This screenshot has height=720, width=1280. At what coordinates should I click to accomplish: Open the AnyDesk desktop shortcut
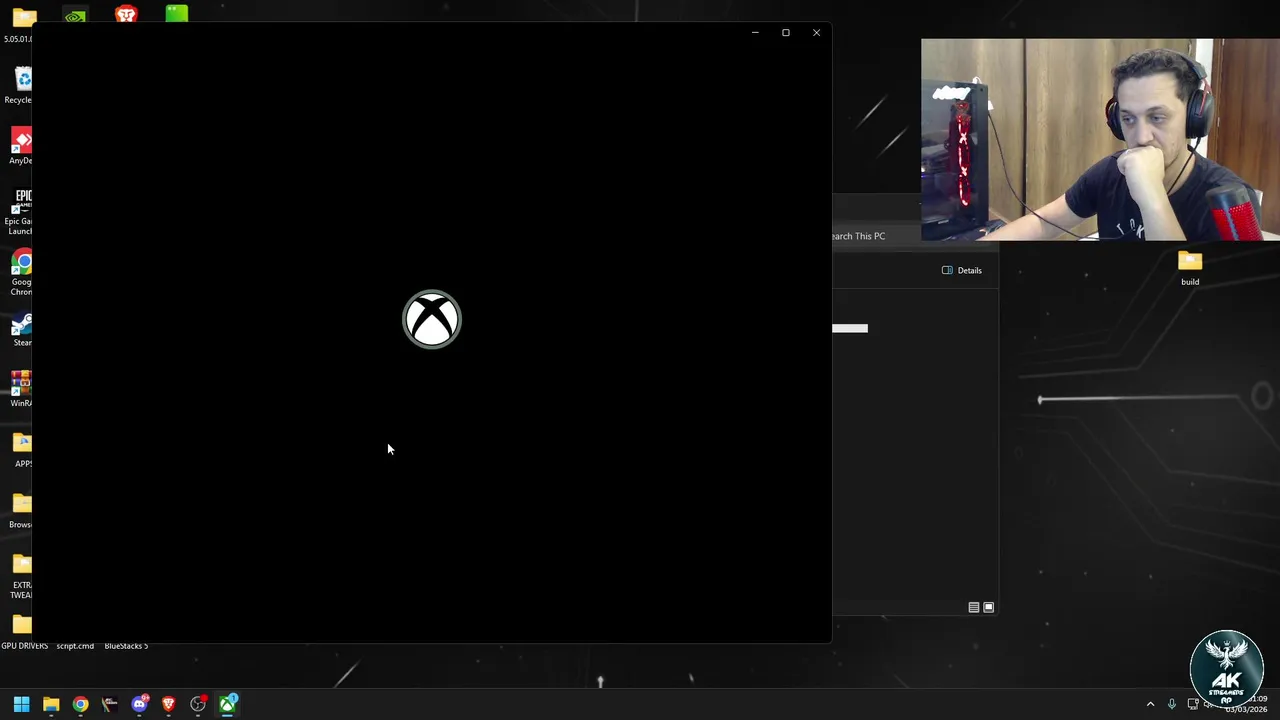(x=20, y=146)
